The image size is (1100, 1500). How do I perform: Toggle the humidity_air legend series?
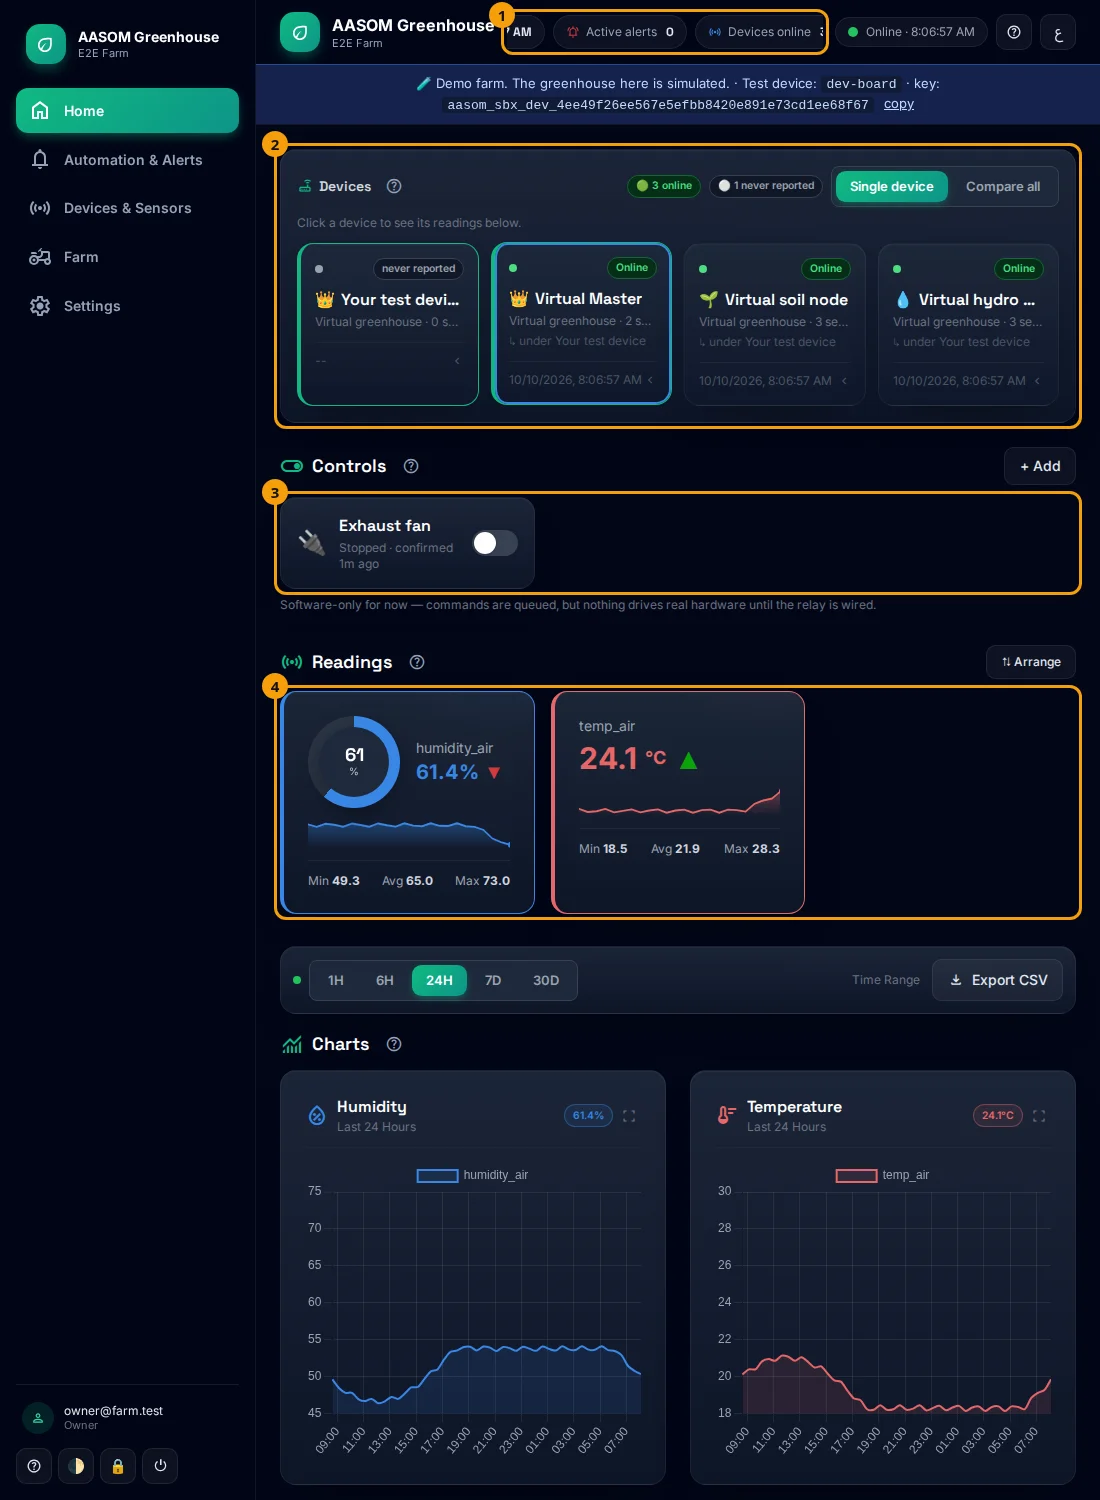point(472,1175)
